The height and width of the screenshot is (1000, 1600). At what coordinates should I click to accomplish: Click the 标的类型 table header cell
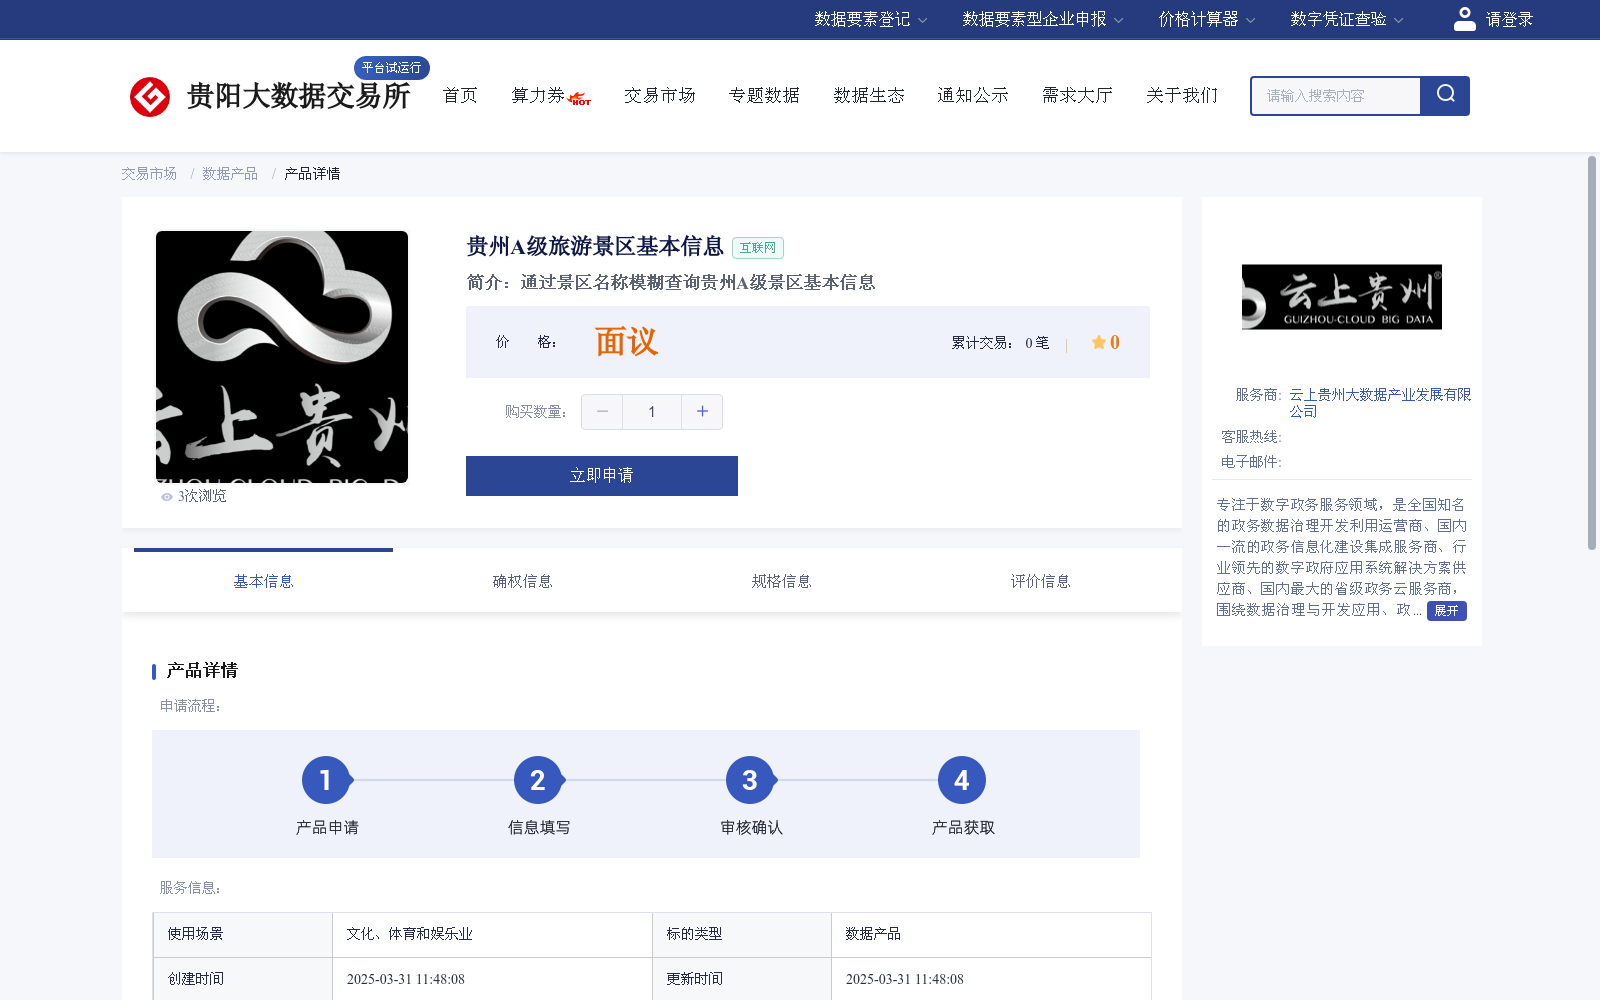point(742,934)
